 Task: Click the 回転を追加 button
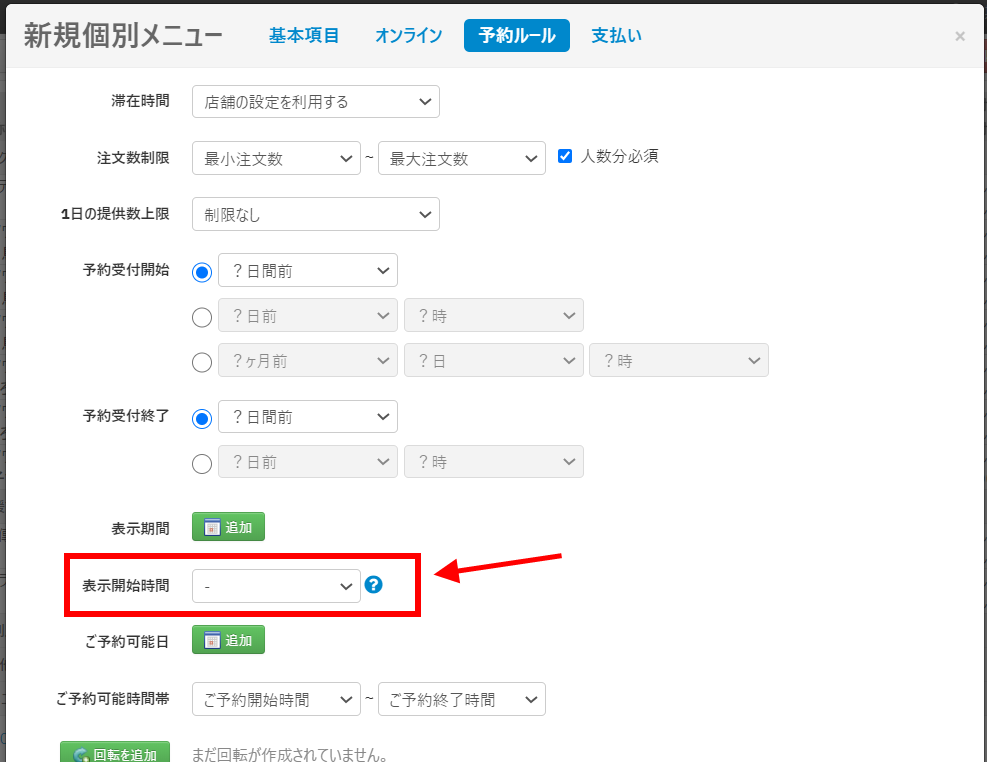pos(115,755)
